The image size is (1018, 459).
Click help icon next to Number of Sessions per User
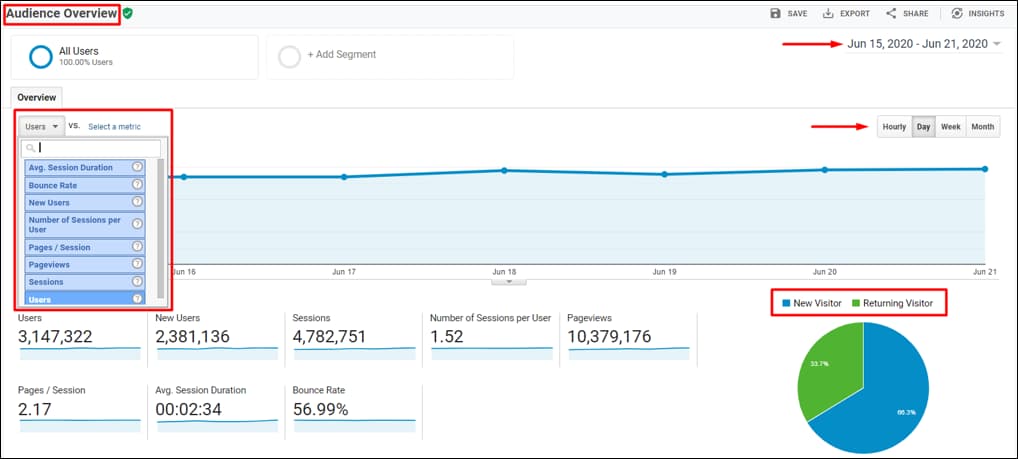point(137,224)
